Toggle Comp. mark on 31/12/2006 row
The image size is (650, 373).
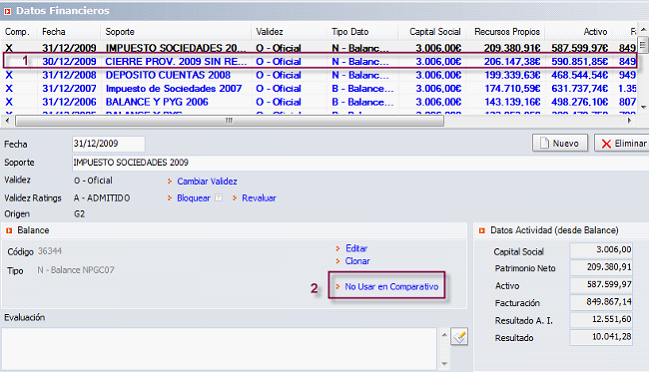coord(9,102)
